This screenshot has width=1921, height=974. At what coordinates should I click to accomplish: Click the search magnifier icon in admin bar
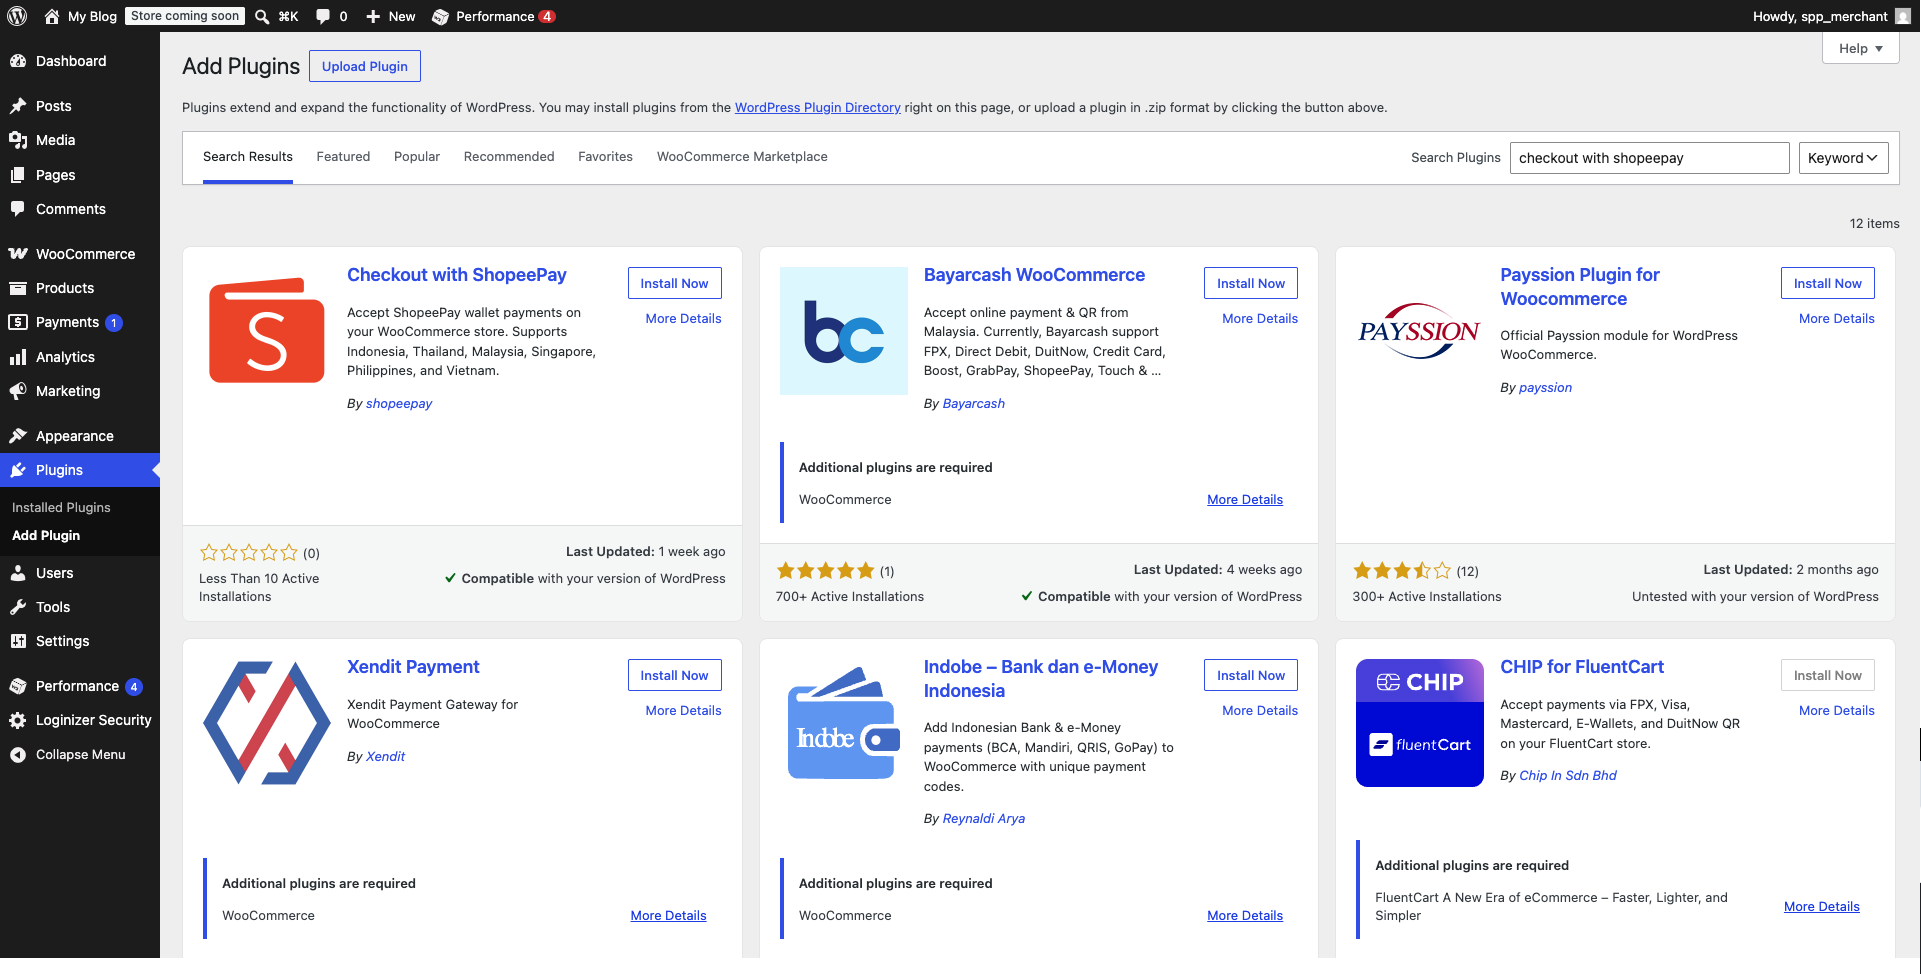[x=262, y=16]
